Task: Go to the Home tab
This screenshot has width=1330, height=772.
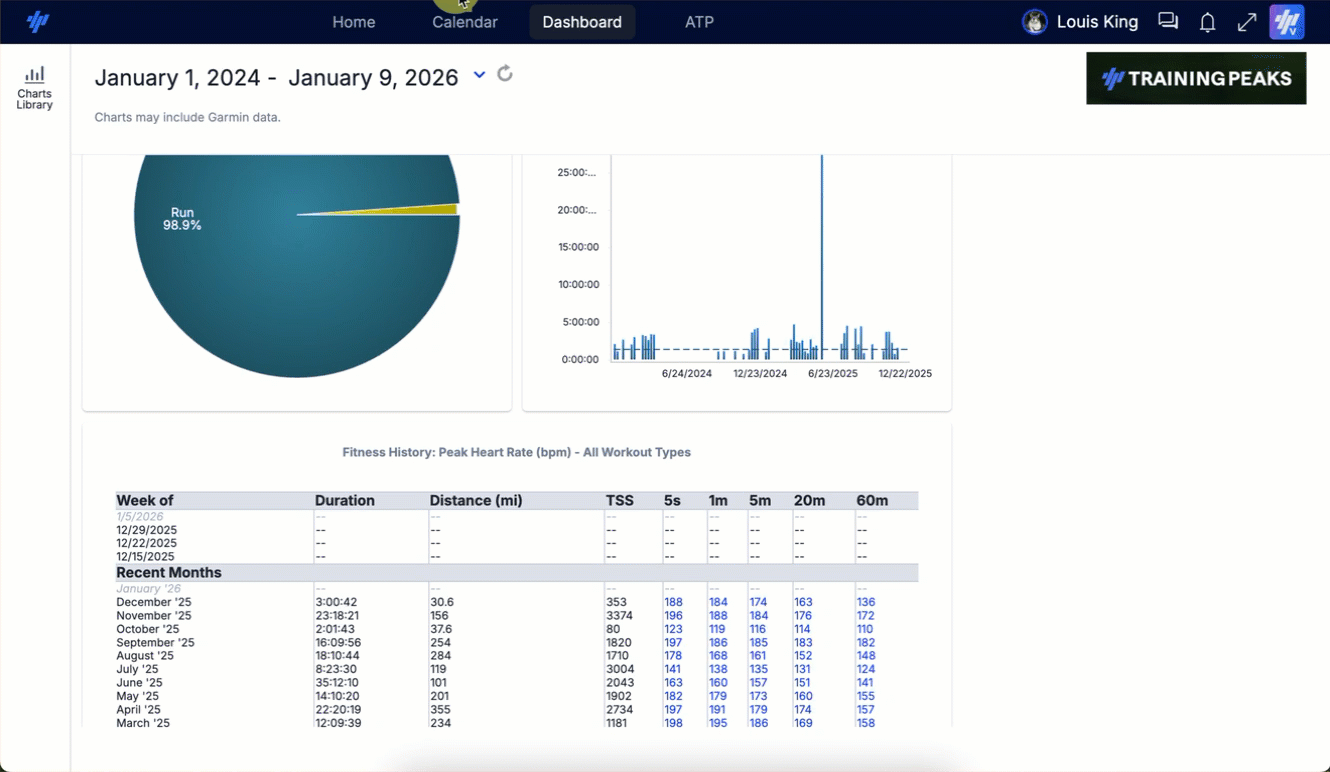Action: (x=353, y=22)
